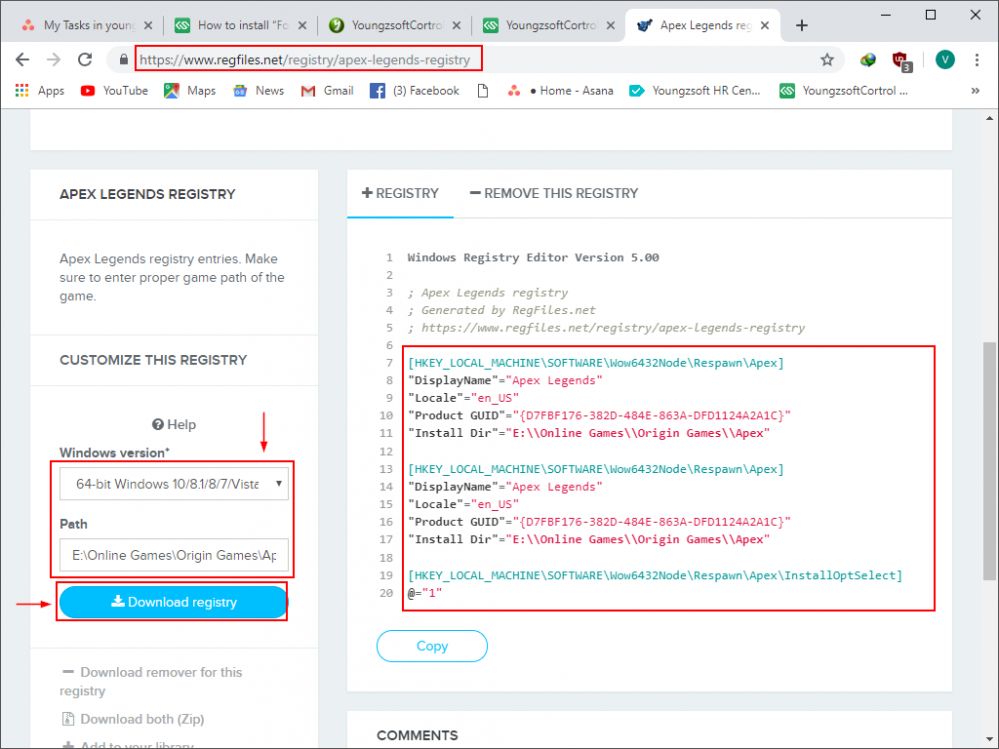Click Download remover for this registry
The image size is (999, 749).
coord(152,681)
